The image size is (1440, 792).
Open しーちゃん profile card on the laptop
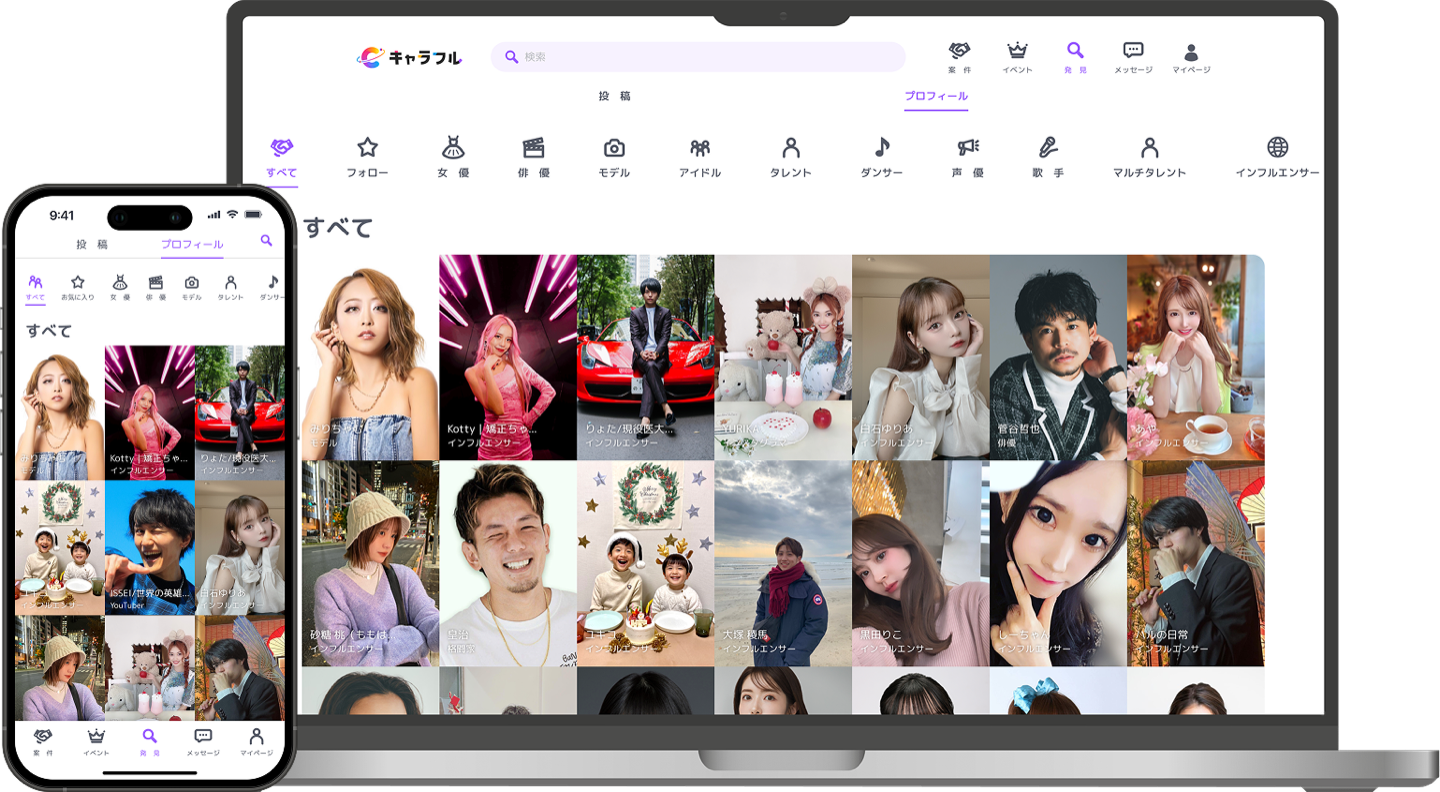pos(1058,563)
